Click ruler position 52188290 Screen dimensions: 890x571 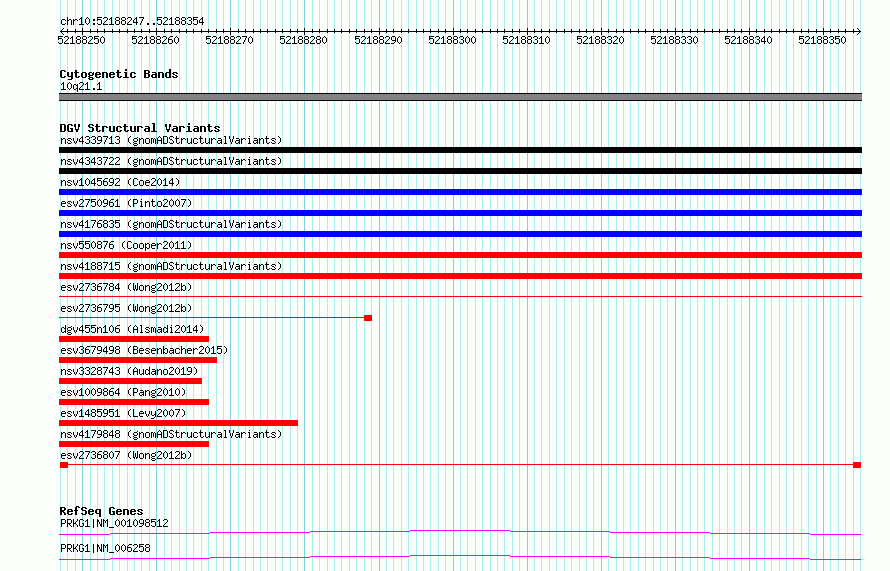coord(378,40)
